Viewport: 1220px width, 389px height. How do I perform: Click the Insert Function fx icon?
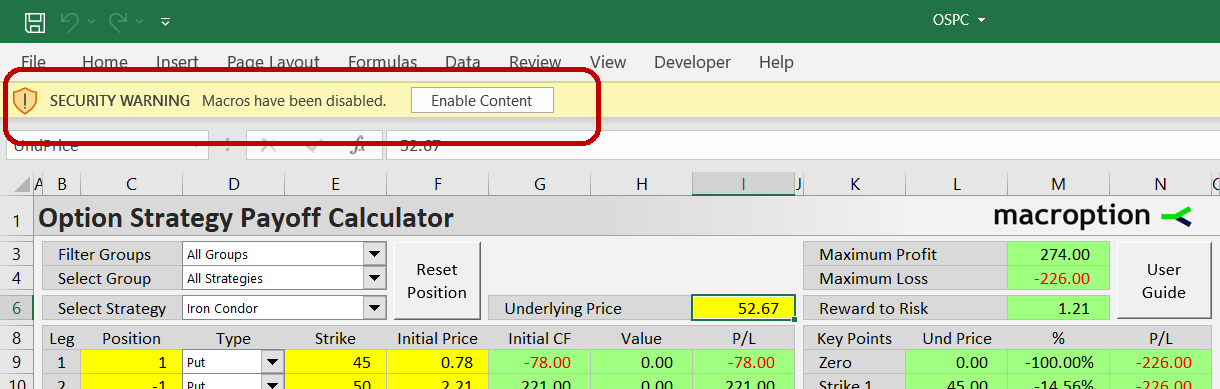pos(358,146)
